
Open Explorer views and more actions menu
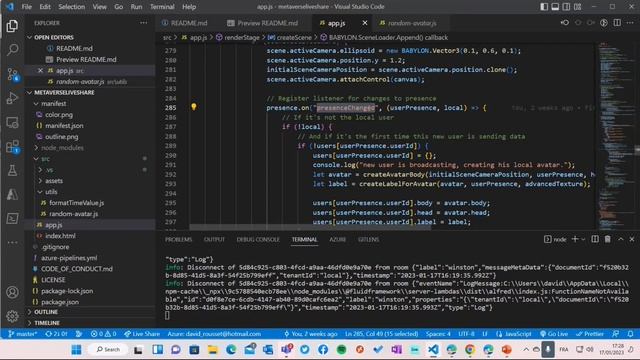pyautogui.click(x=144, y=23)
